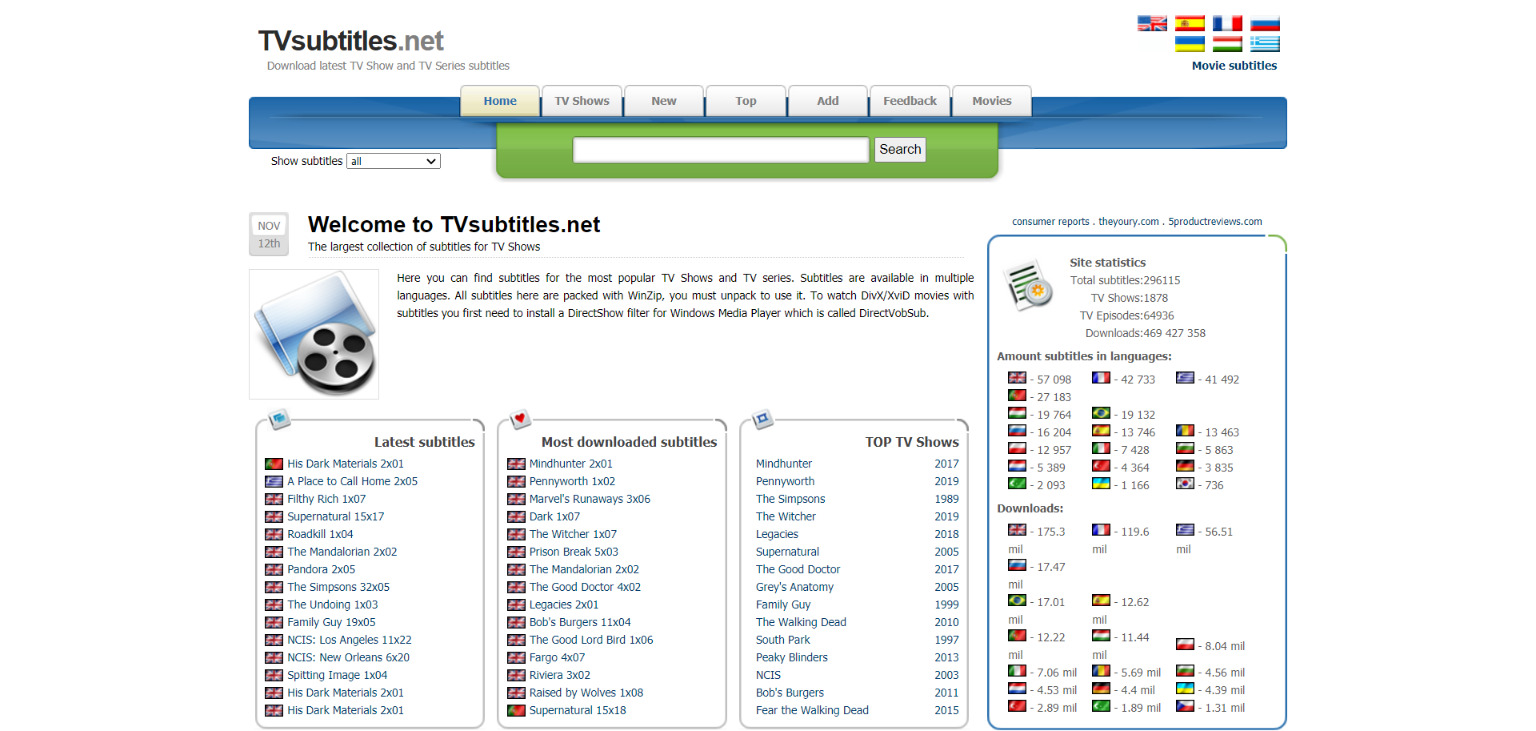
Task: Click the Romanian flag beside 13 463
Action: pyautogui.click(x=1185, y=431)
